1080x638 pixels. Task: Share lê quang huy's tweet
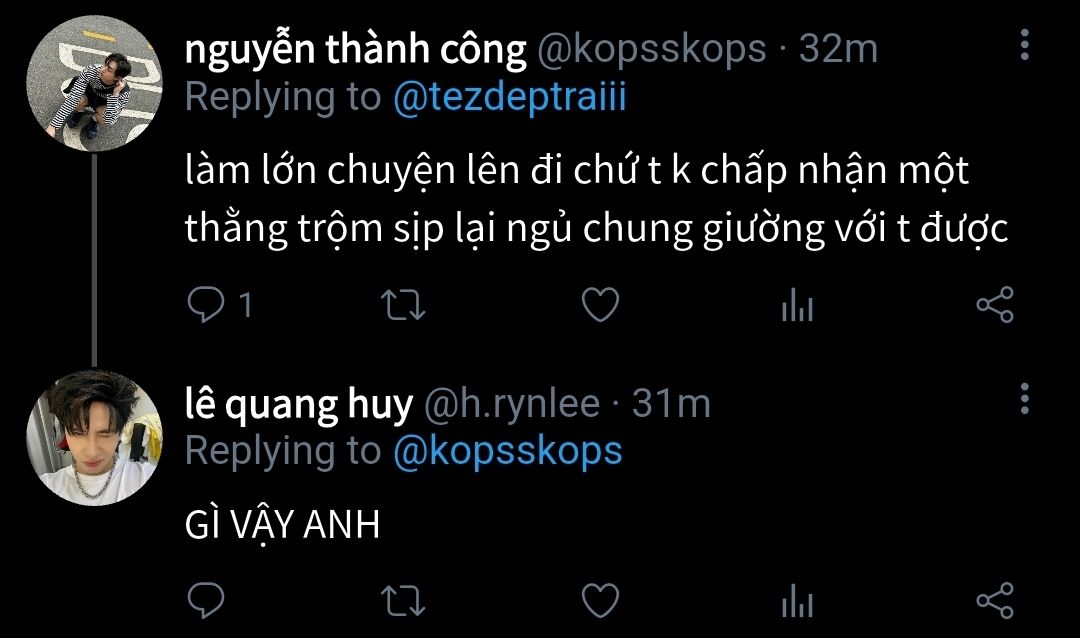[x=995, y=600]
